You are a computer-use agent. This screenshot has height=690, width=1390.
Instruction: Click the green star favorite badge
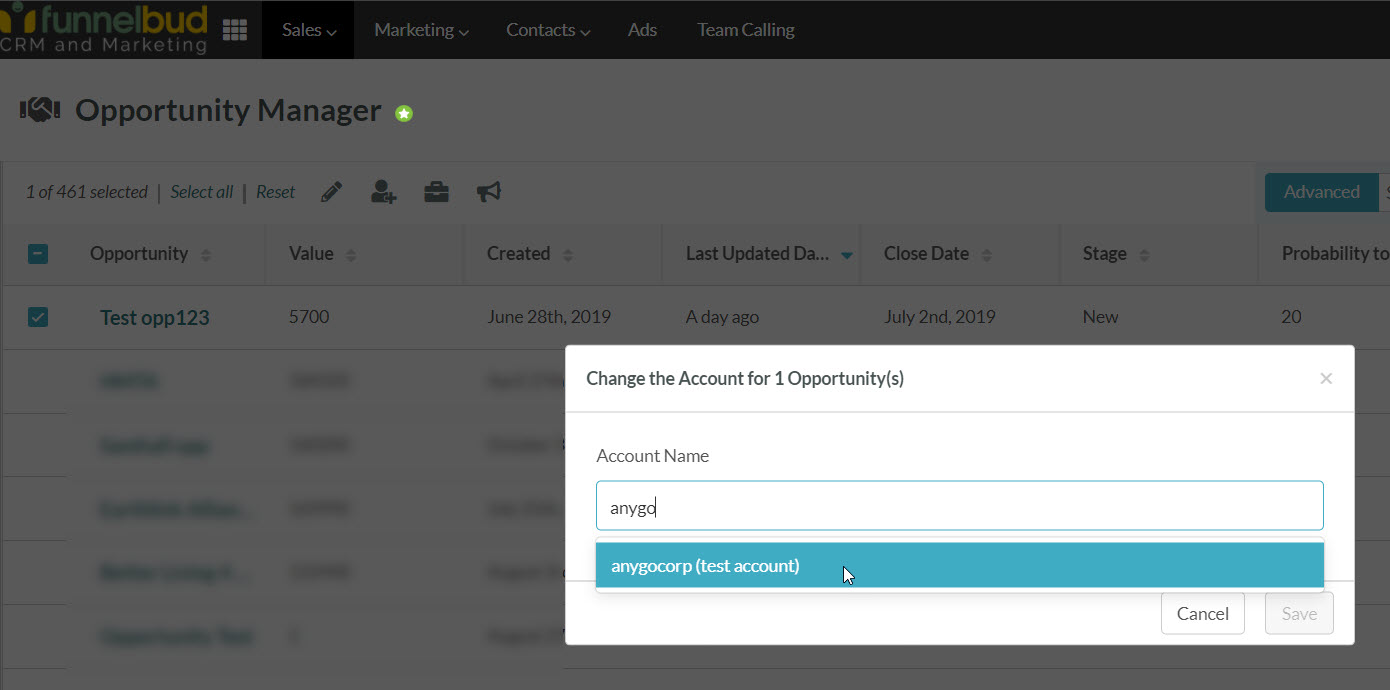pyautogui.click(x=404, y=114)
